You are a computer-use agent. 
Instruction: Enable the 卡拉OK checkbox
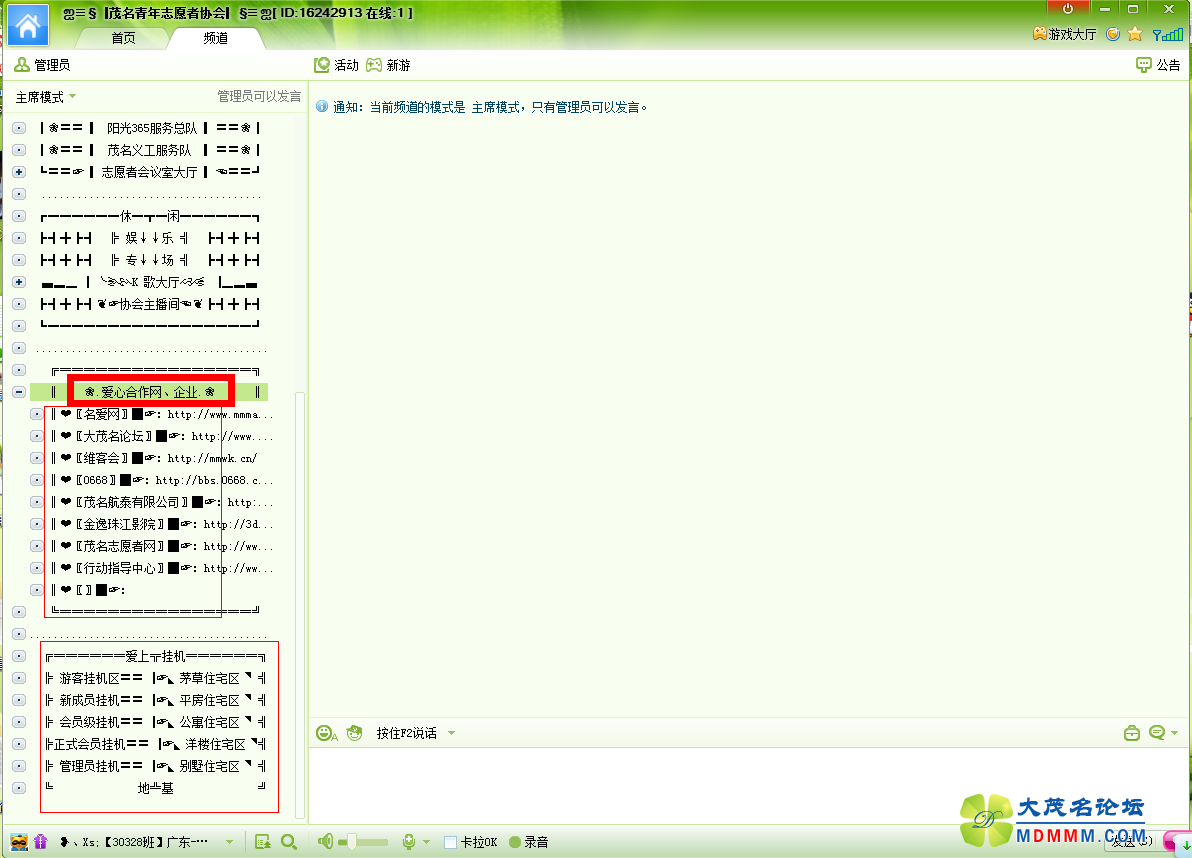coord(450,842)
